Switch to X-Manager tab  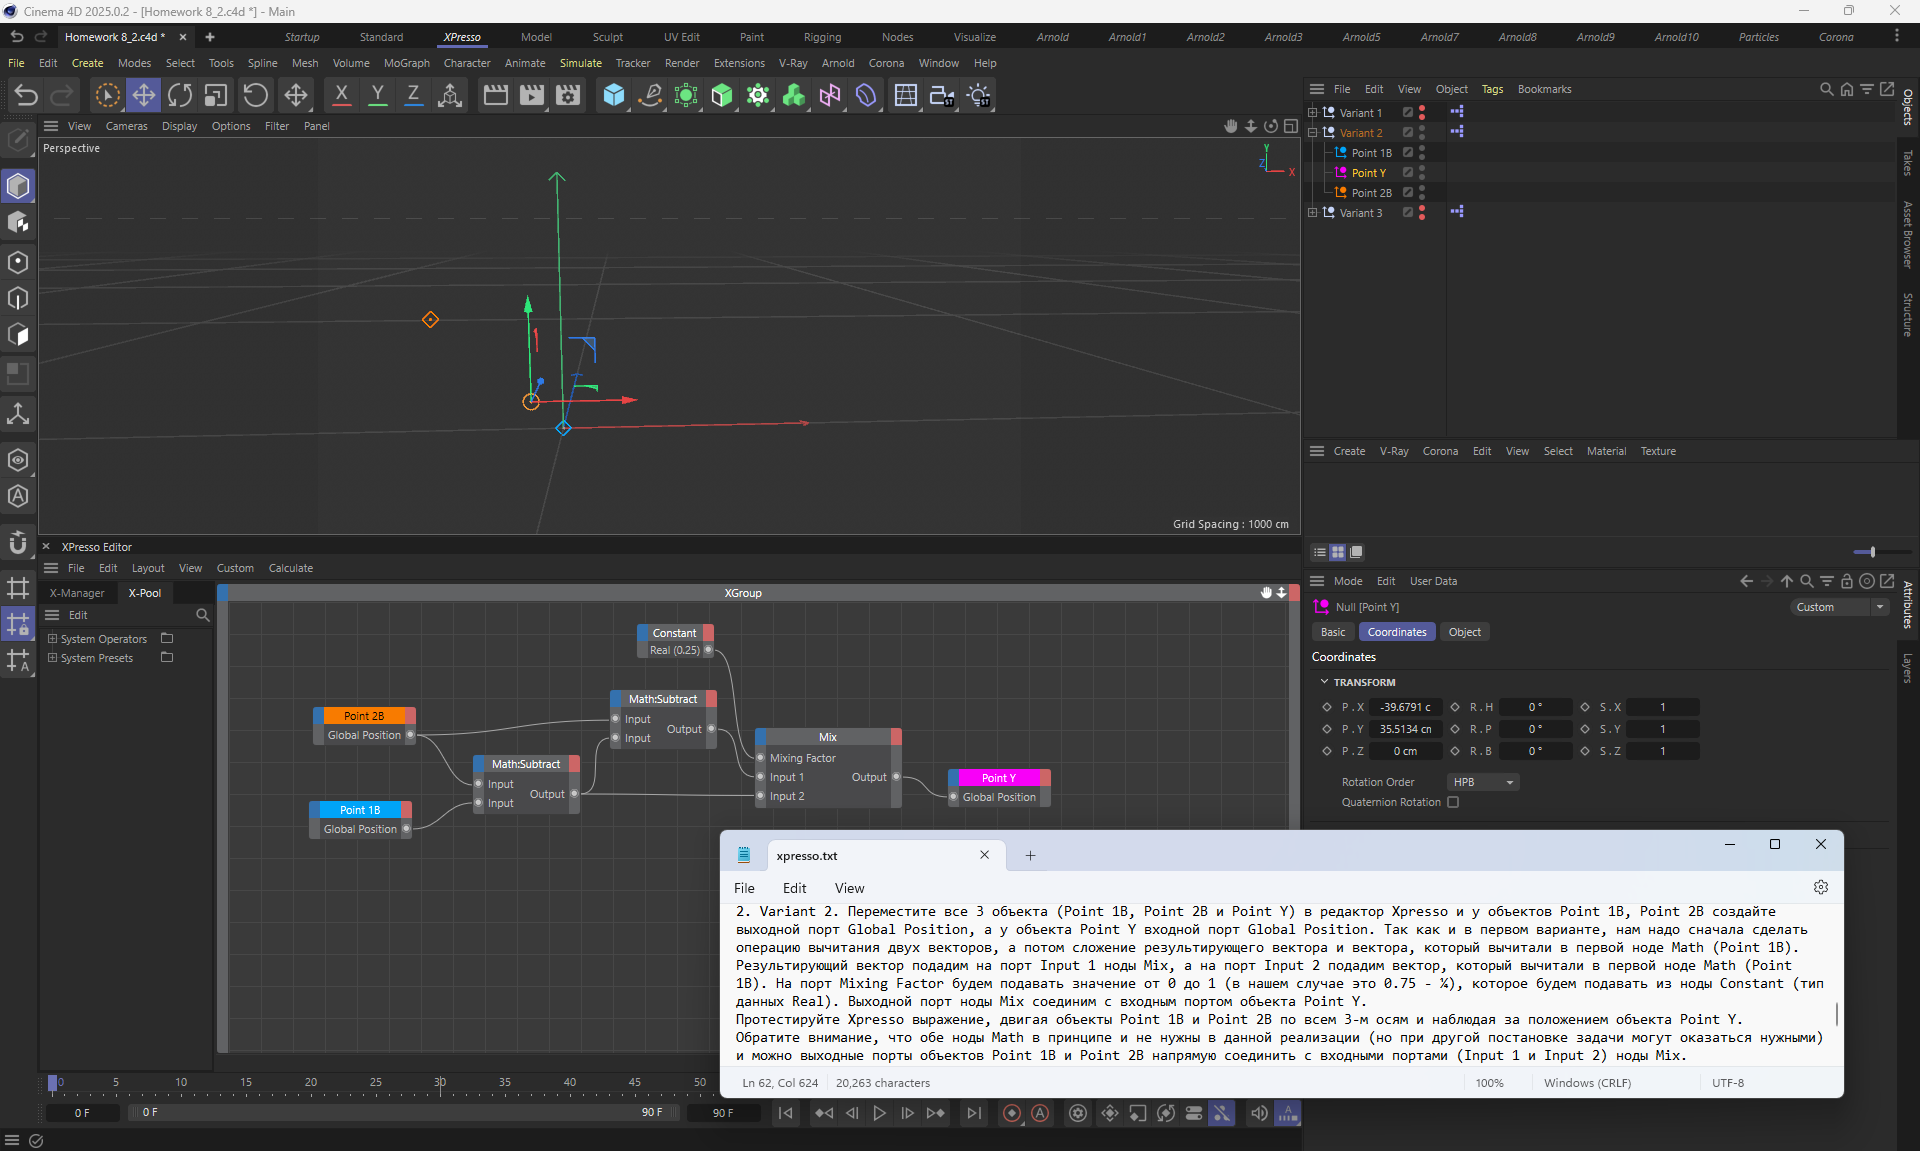[77, 593]
